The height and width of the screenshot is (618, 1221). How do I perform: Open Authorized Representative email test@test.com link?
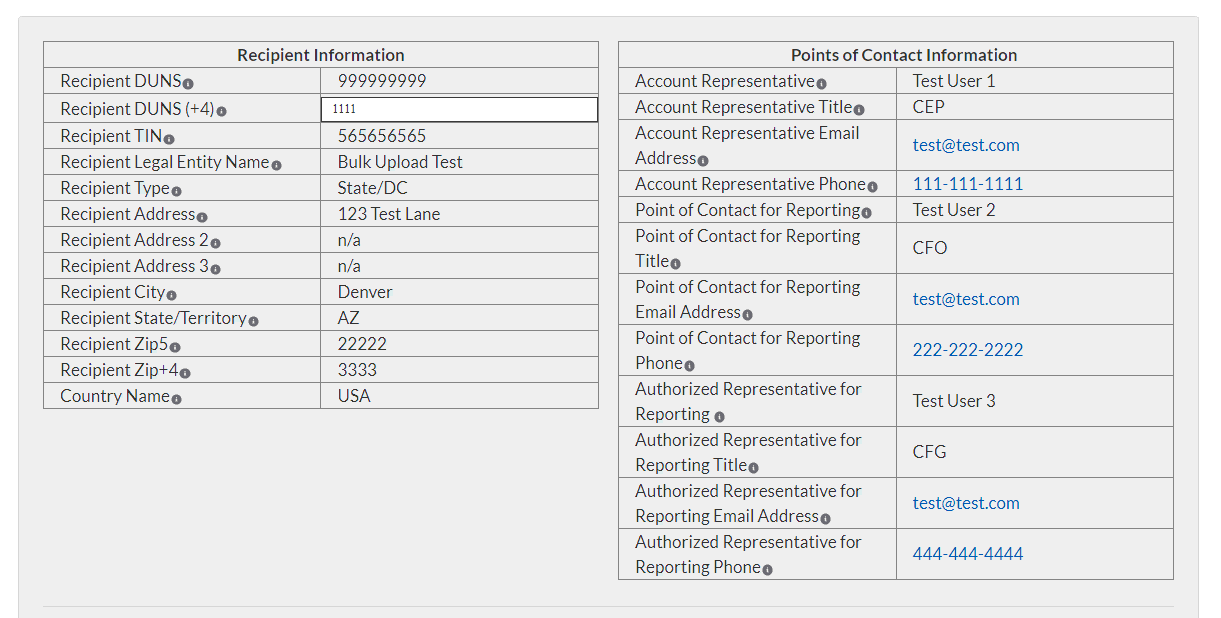tap(966, 503)
